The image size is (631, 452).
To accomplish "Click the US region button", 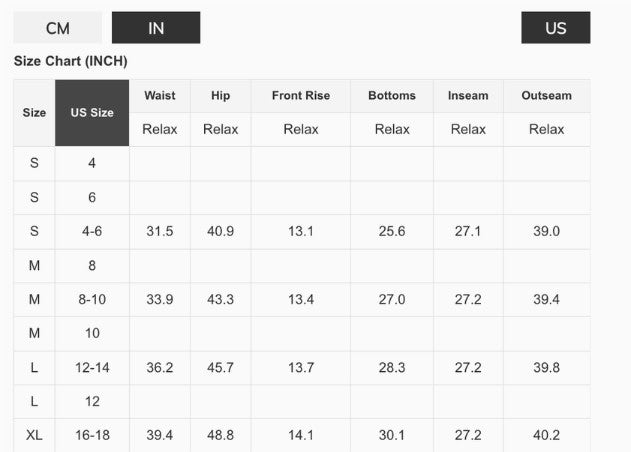I will pos(555,28).
